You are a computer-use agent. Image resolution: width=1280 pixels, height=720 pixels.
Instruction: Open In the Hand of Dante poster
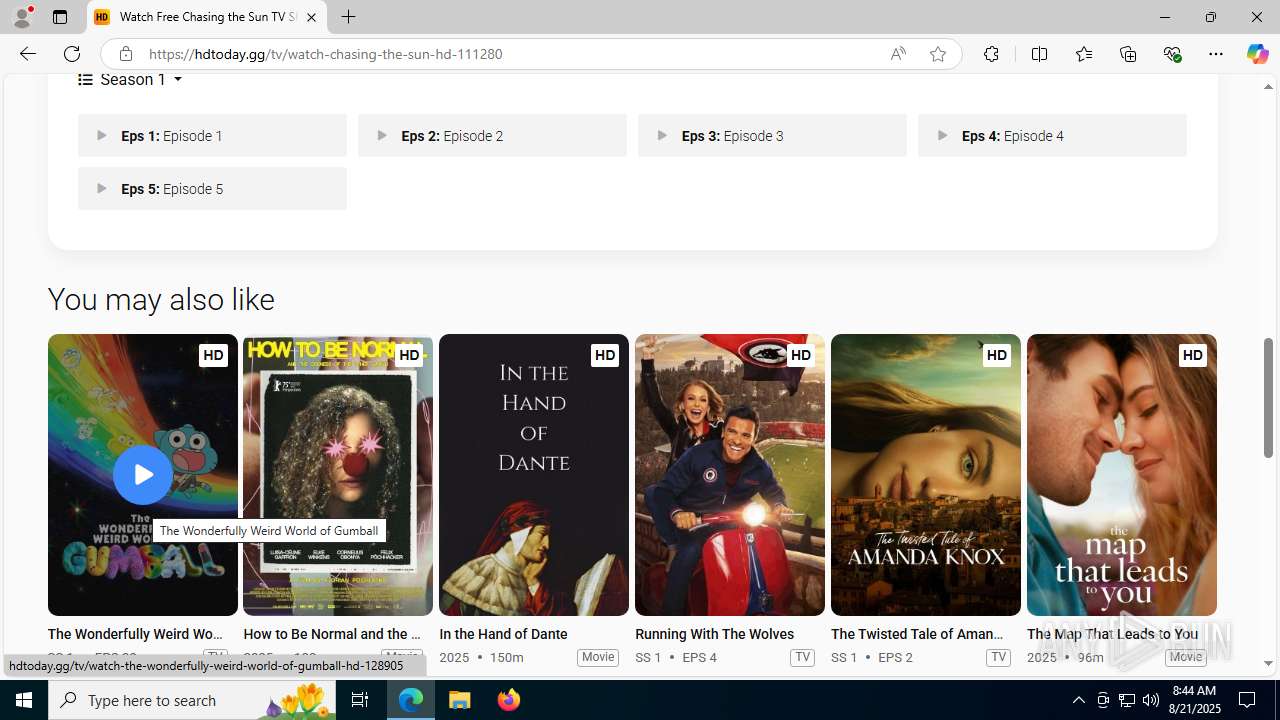click(534, 475)
